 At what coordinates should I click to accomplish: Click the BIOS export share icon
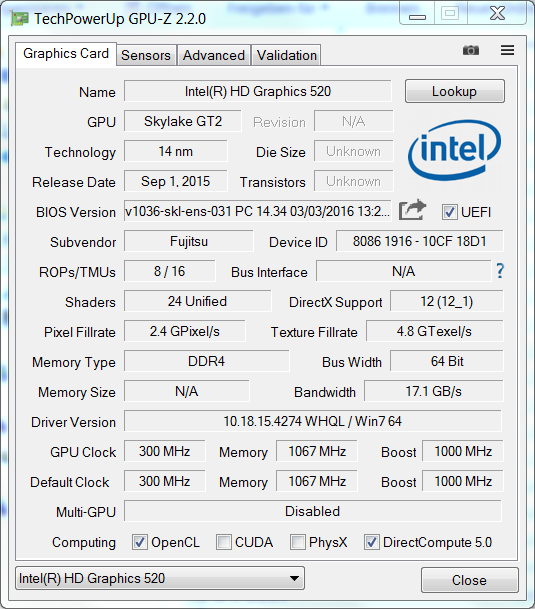(413, 210)
